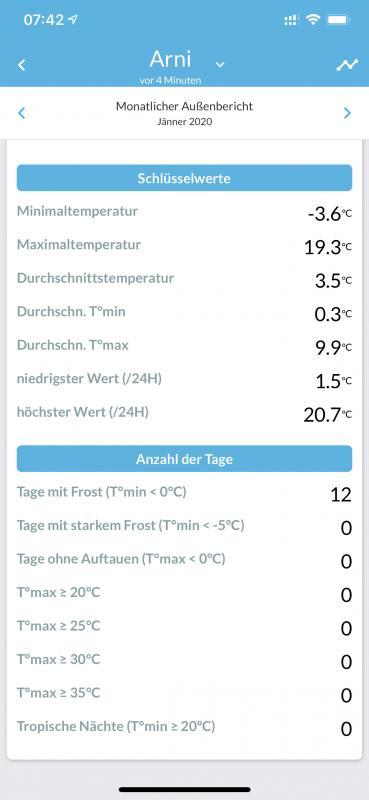Tap the höchster Wert (/24H) row

pos(184,413)
